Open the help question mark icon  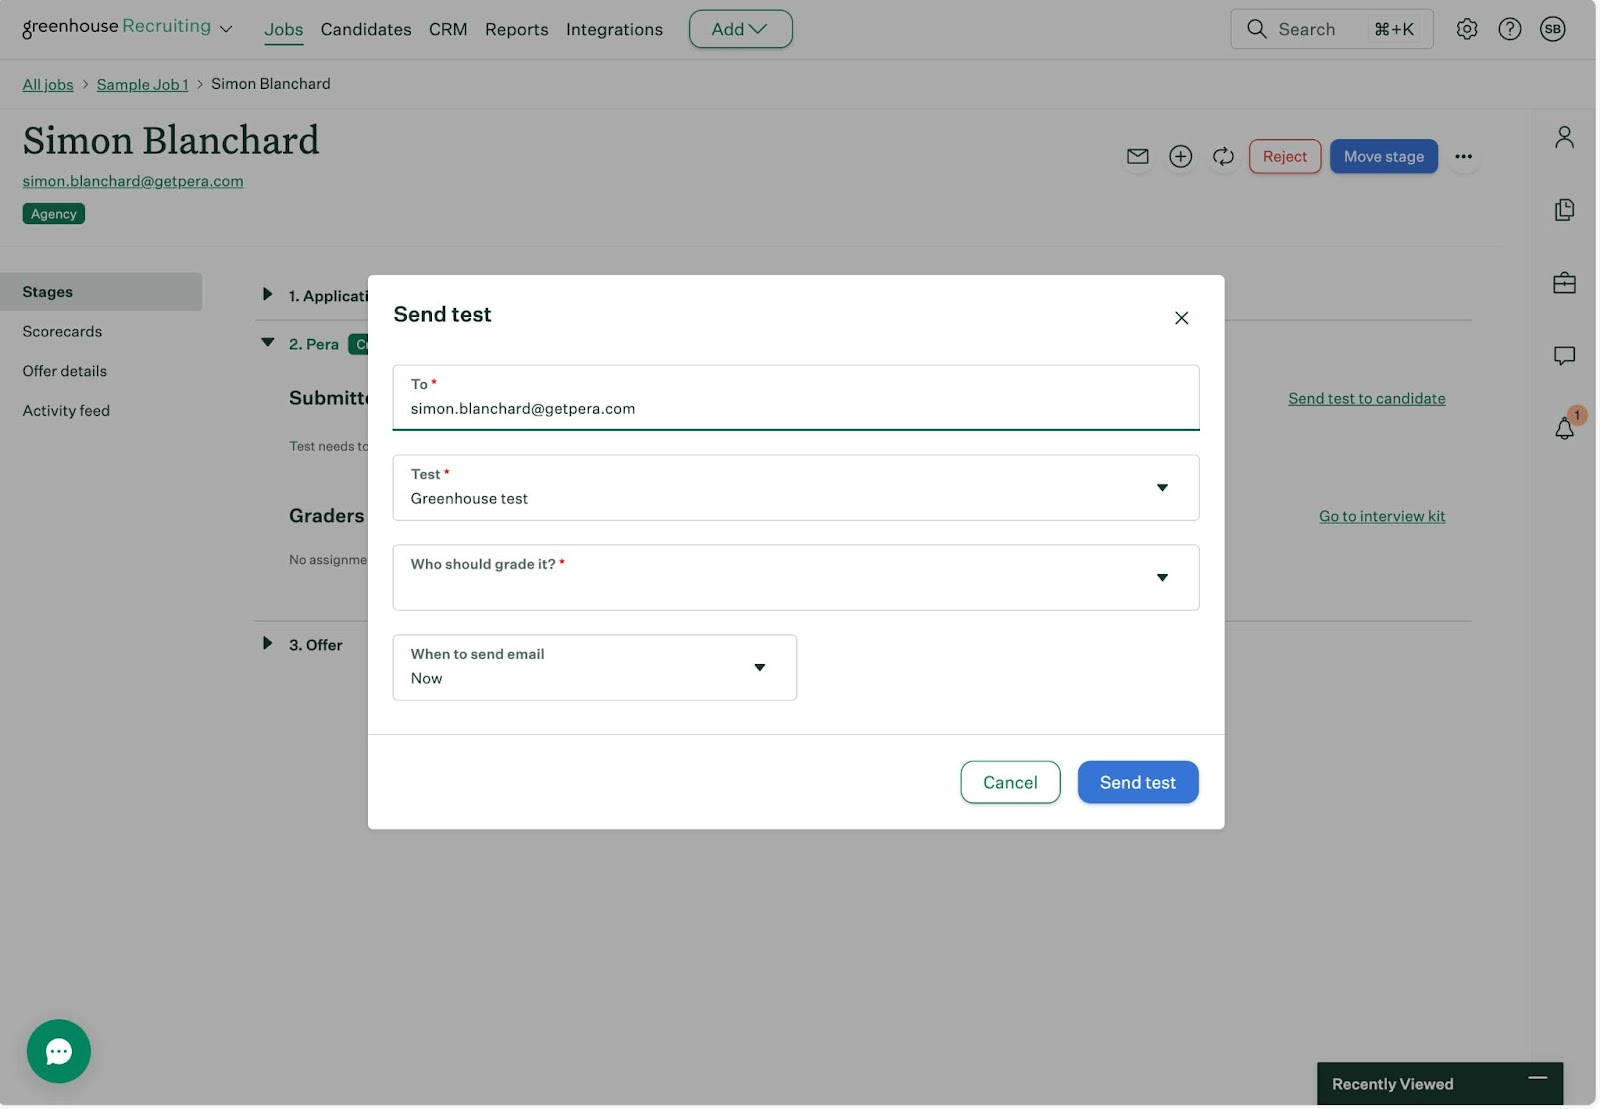tap(1509, 29)
